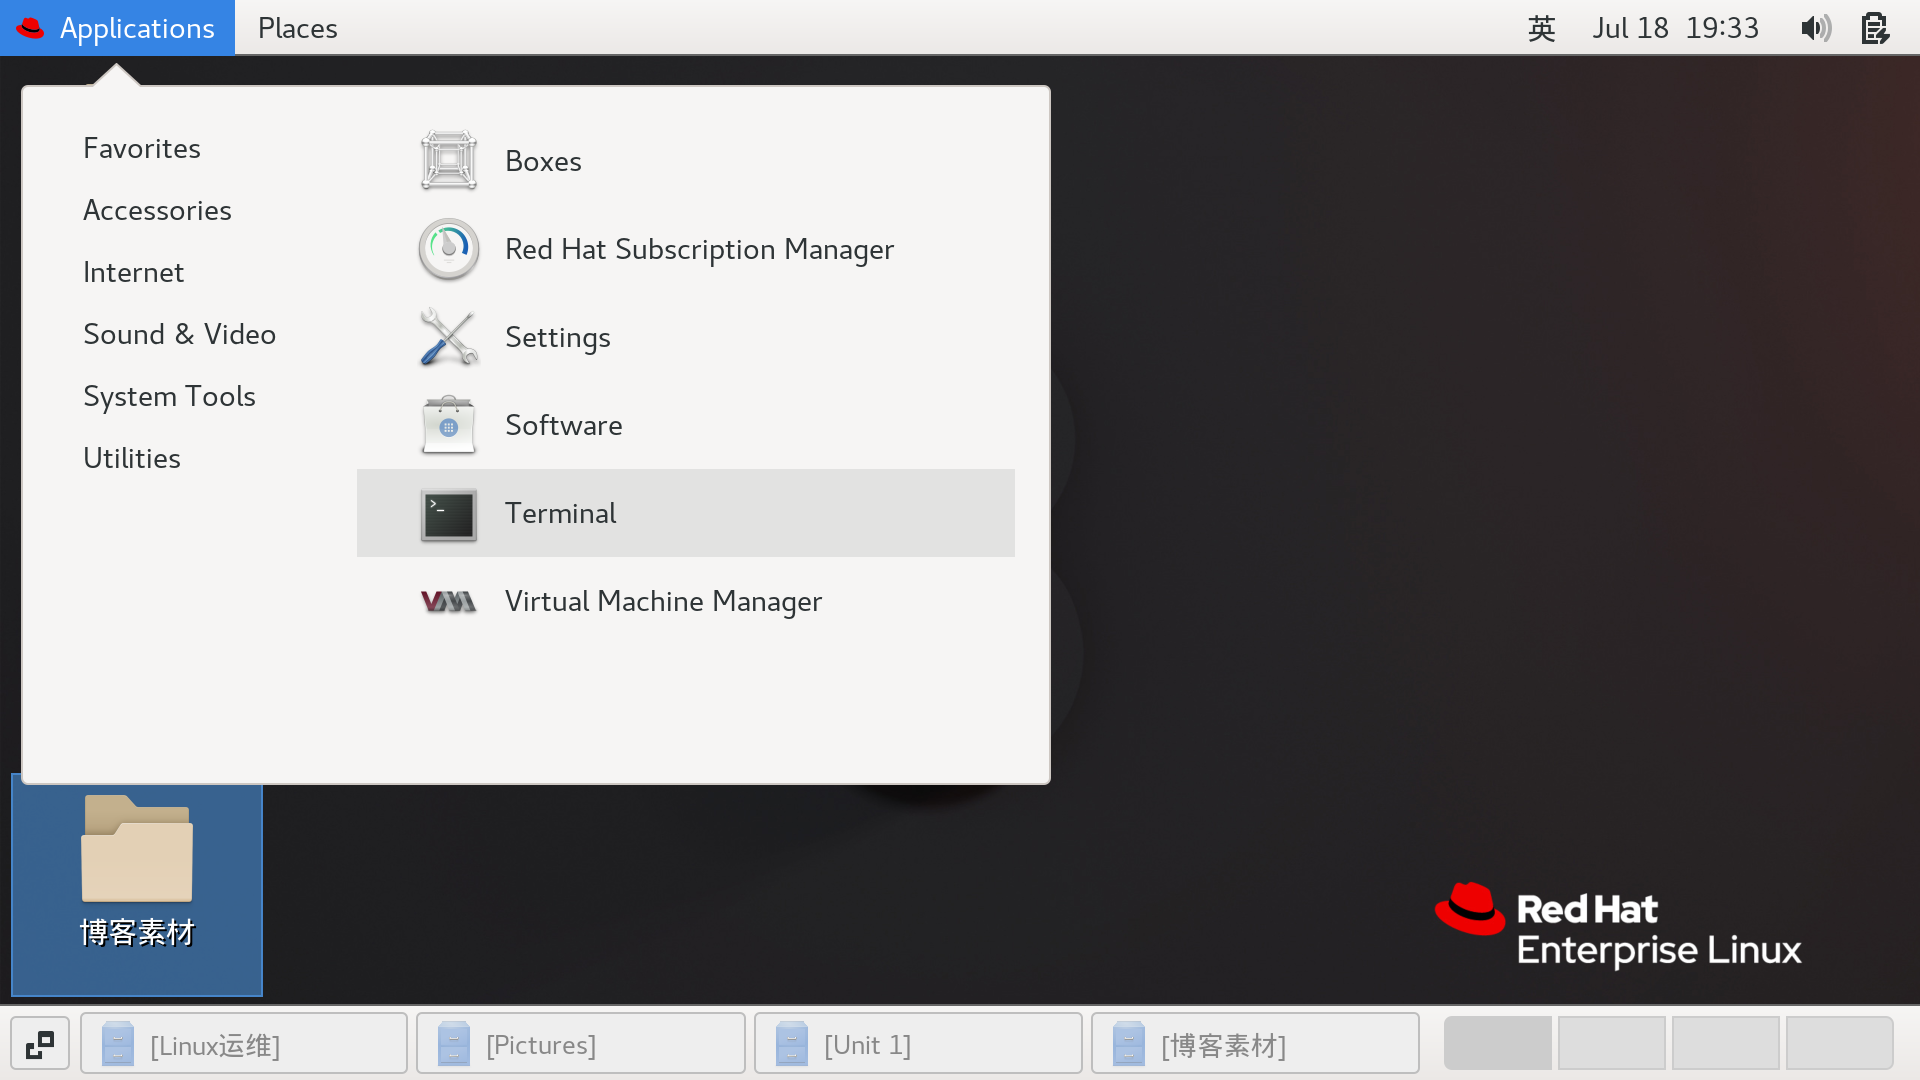Click the Boxes label
Screen dimensions: 1920x1080
tap(543, 161)
